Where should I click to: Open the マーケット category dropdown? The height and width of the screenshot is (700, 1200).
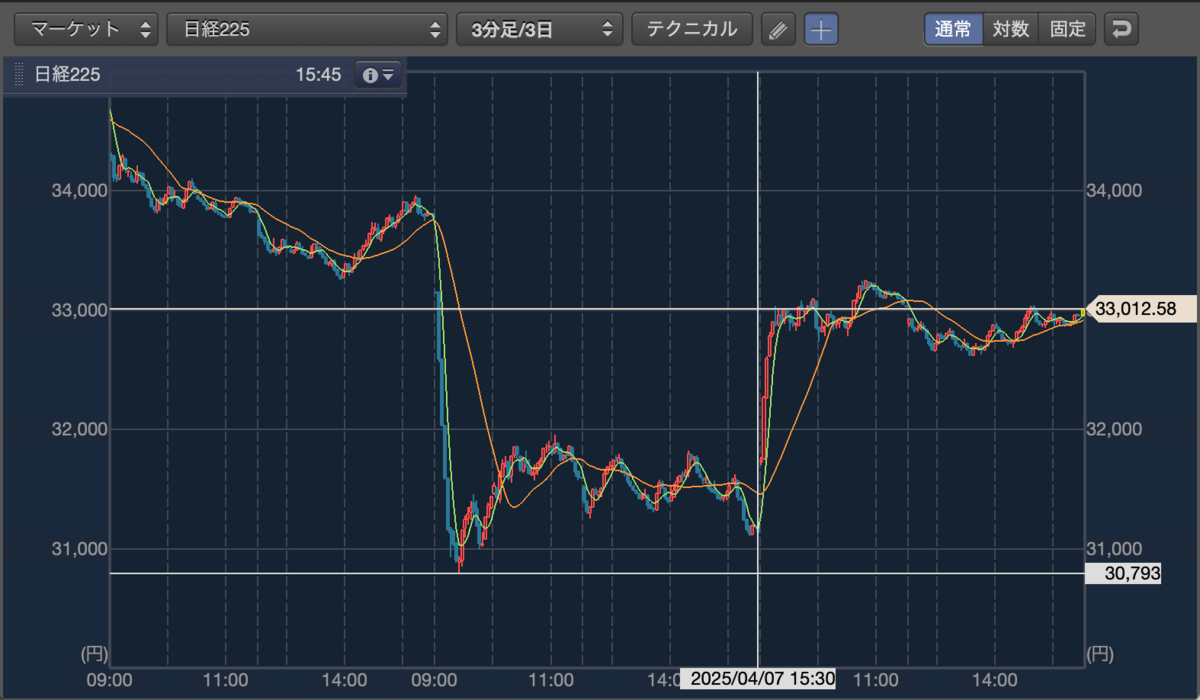coord(87,29)
